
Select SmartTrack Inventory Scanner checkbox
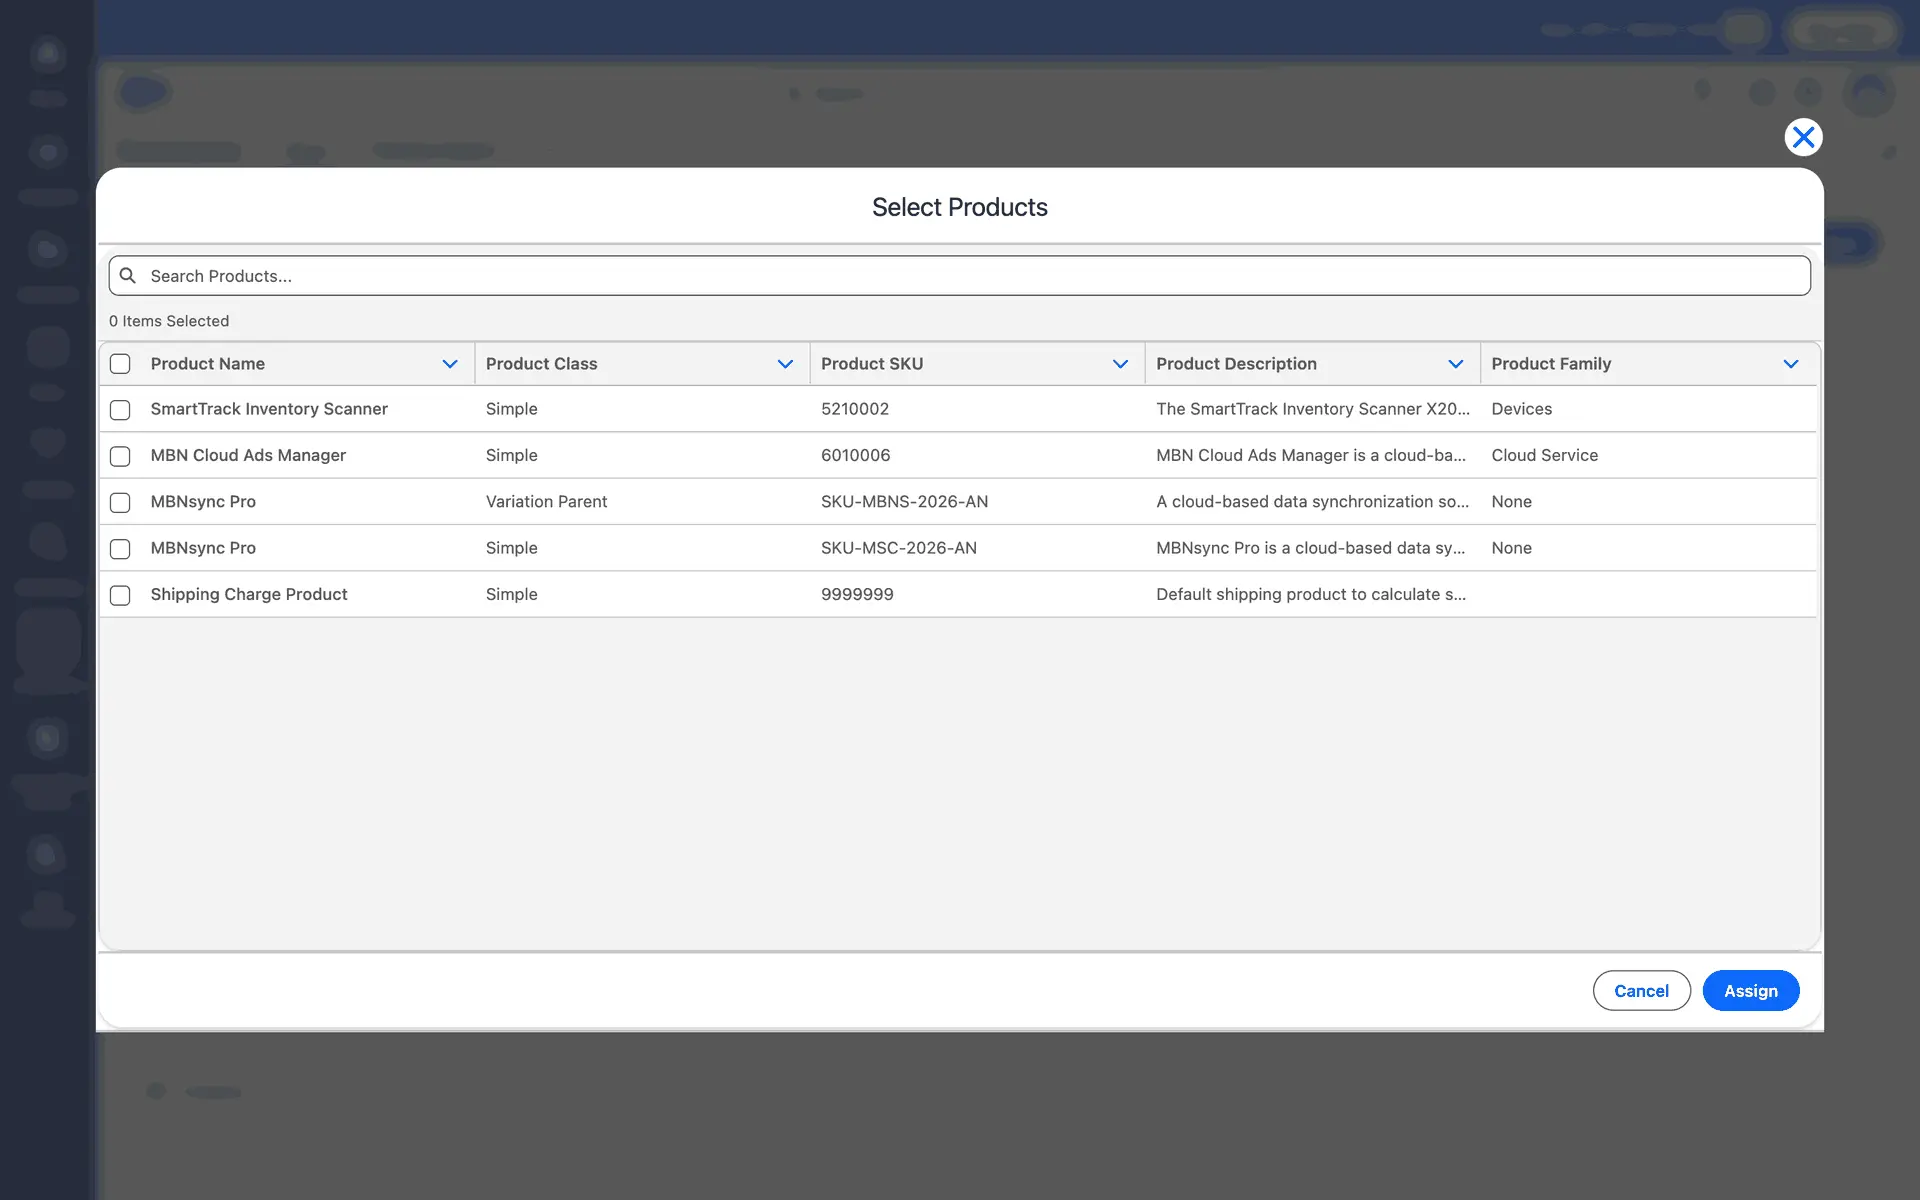[x=120, y=410]
